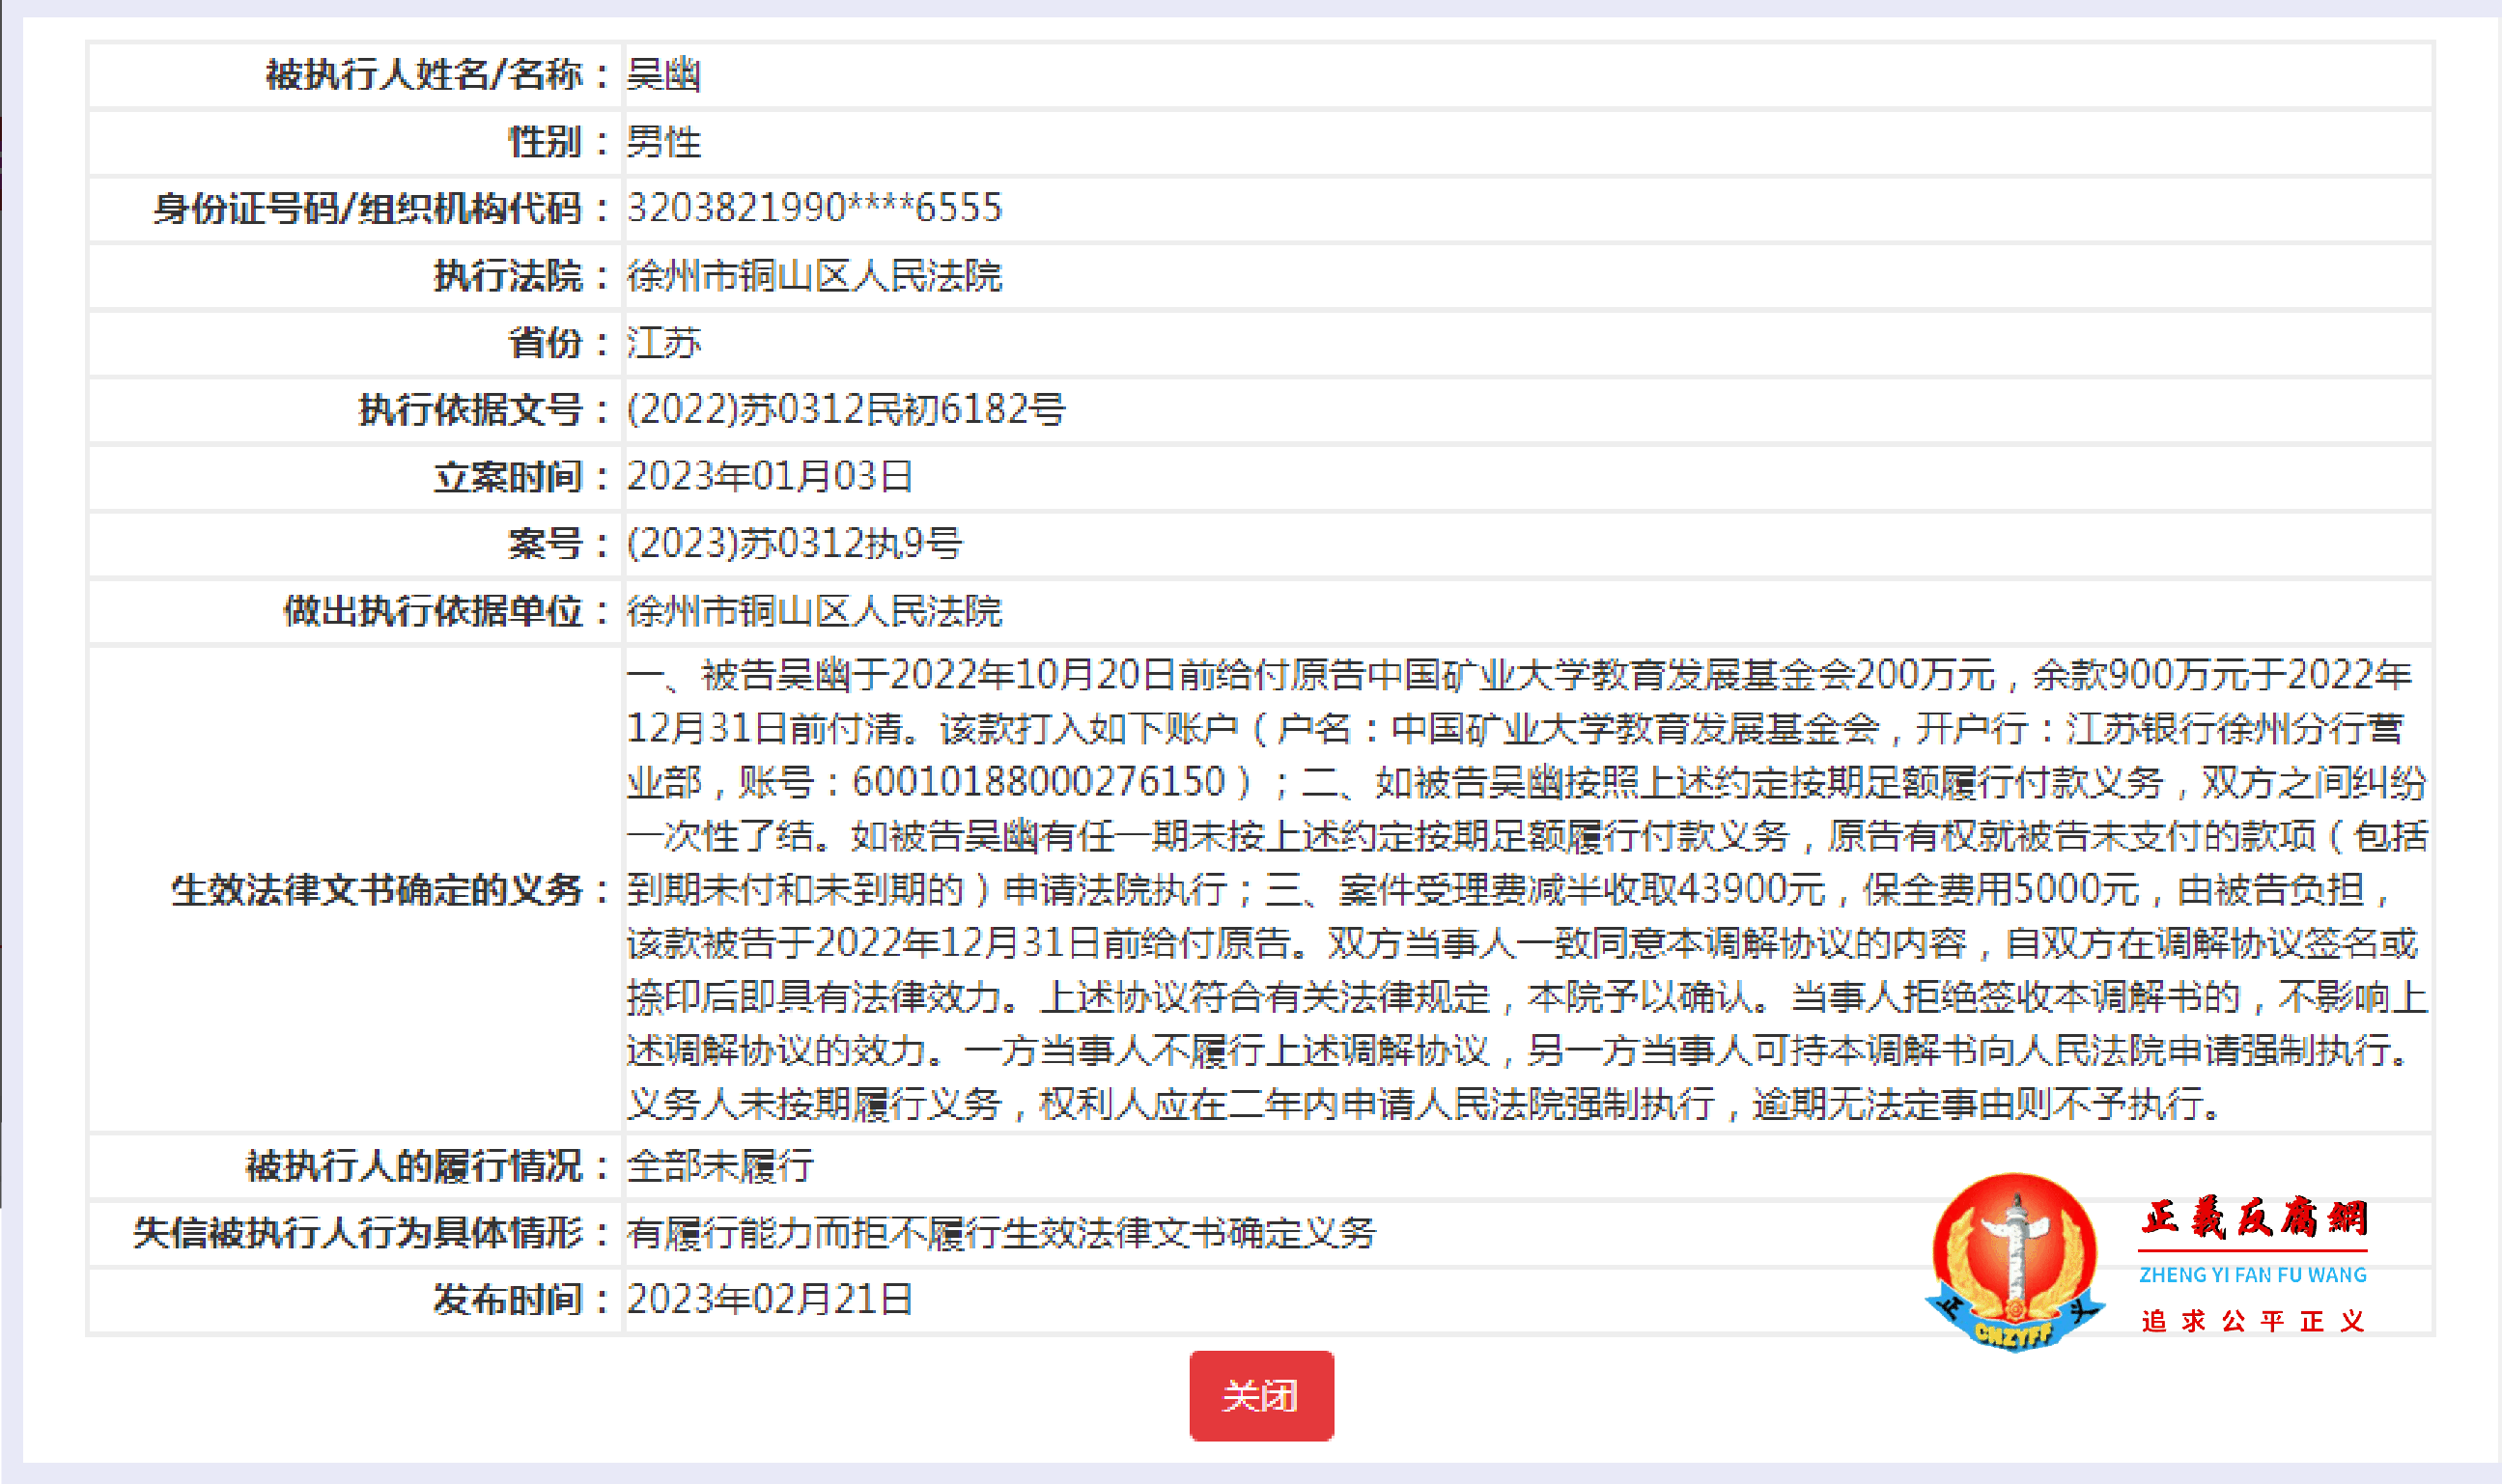Screen dimensions: 2502x1484
Task: Click the document number (2022)苏0312民初6182号
Action: point(845,410)
